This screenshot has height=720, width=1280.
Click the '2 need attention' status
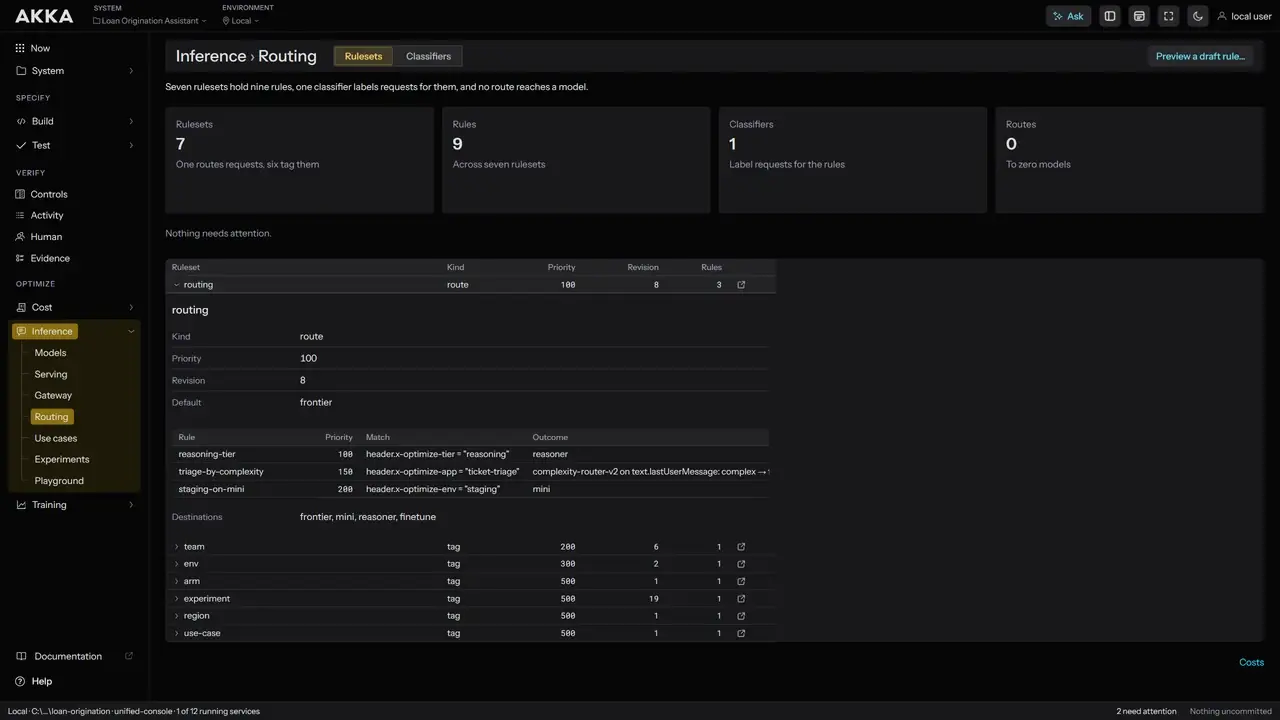point(1146,711)
